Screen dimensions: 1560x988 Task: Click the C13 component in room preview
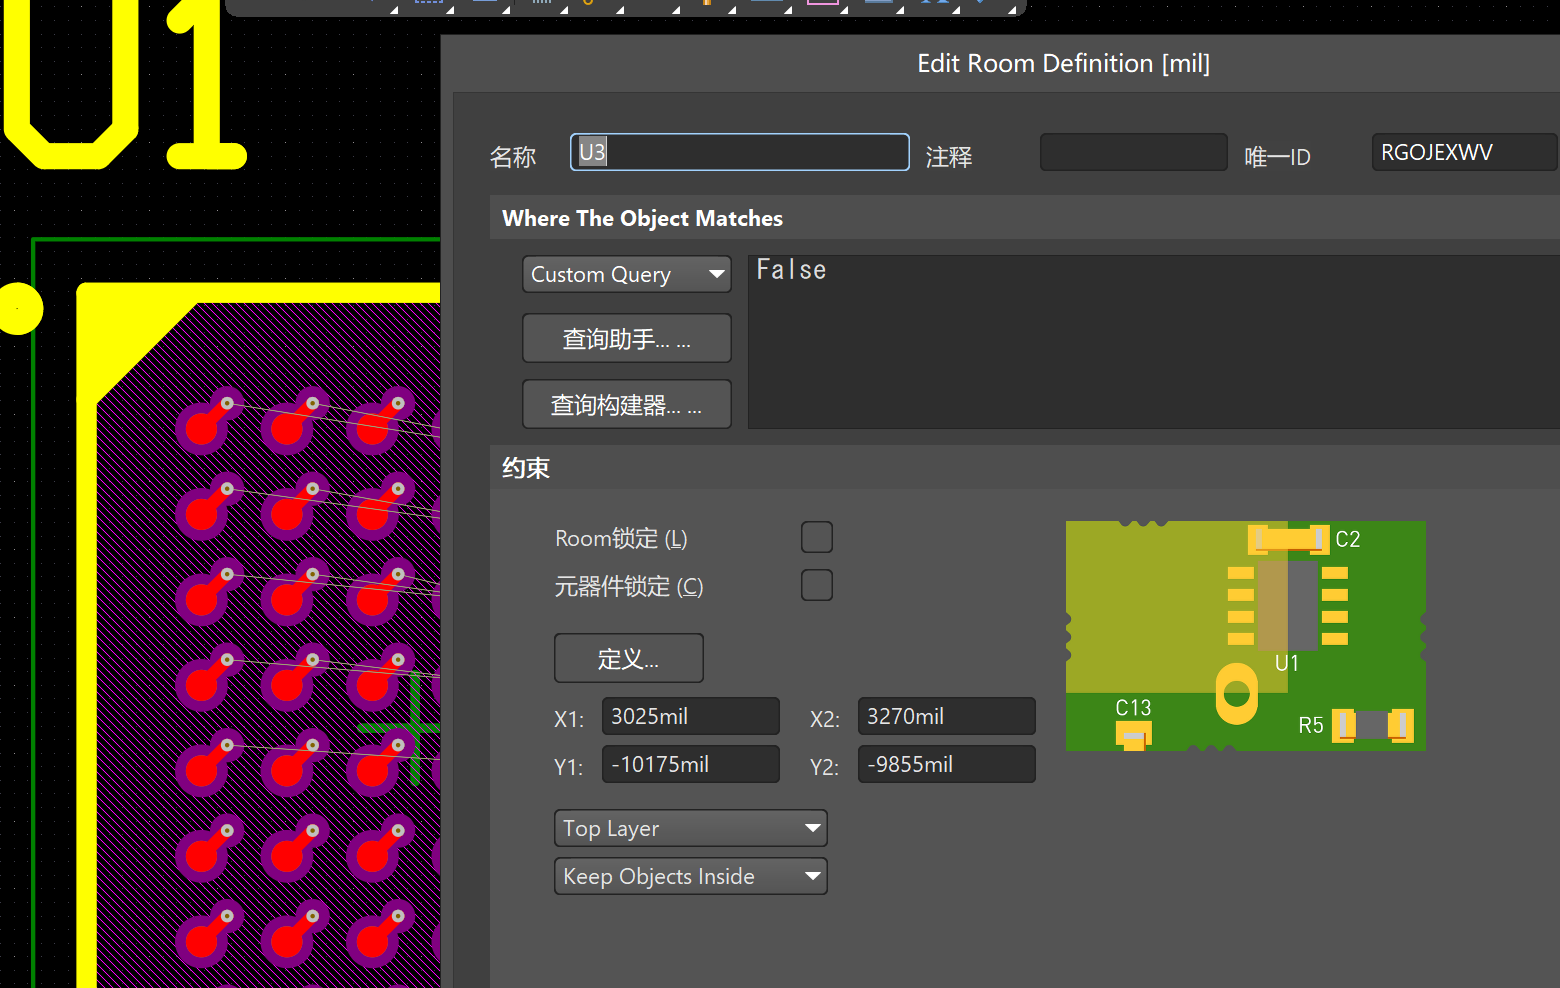point(1133,735)
